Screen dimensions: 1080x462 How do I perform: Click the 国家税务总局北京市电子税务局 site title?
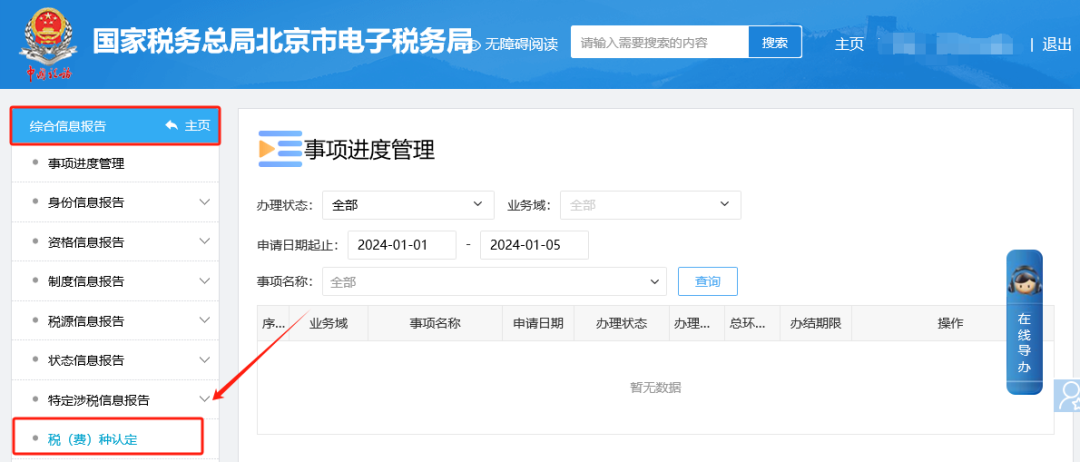[x=282, y=42]
